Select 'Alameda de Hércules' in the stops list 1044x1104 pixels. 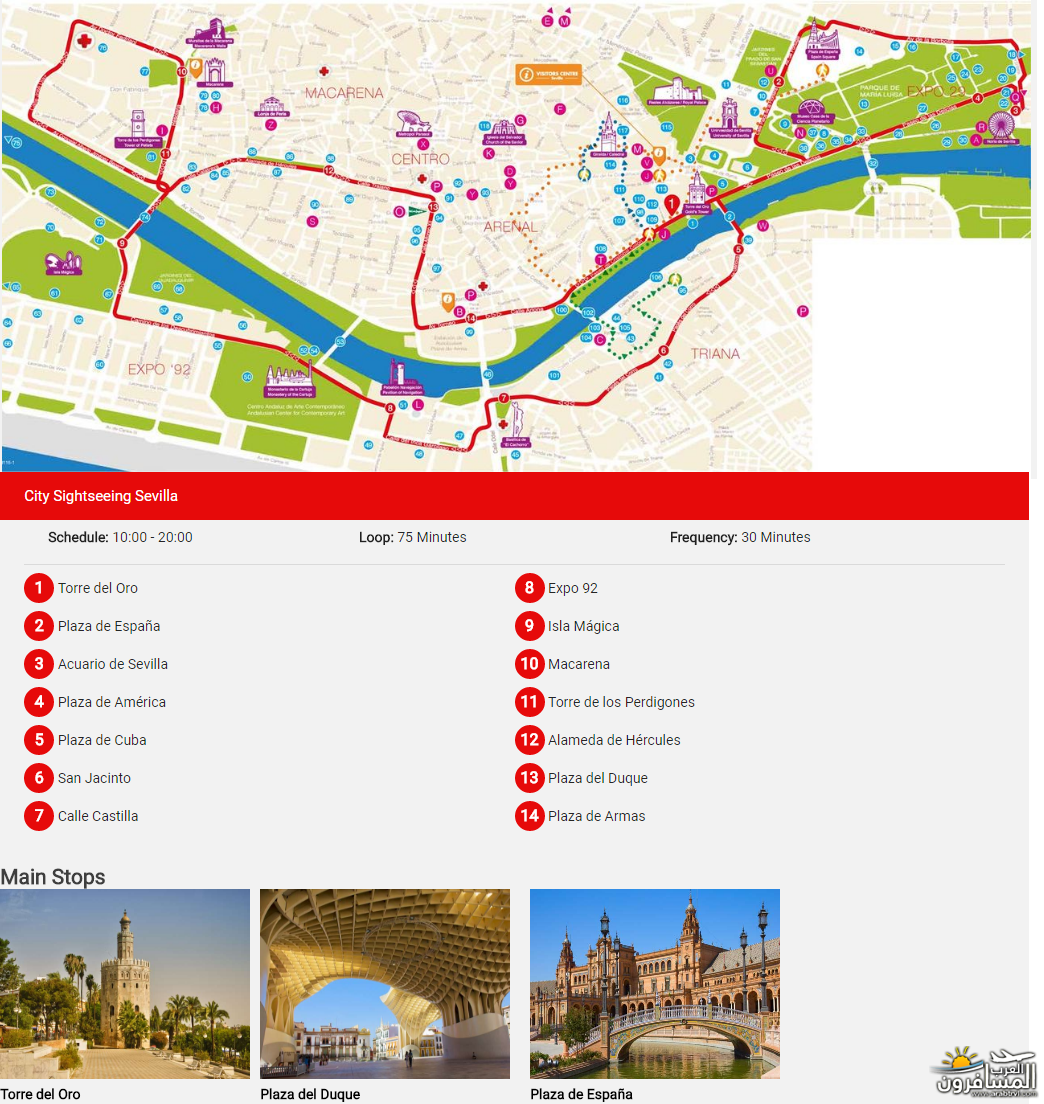click(615, 740)
